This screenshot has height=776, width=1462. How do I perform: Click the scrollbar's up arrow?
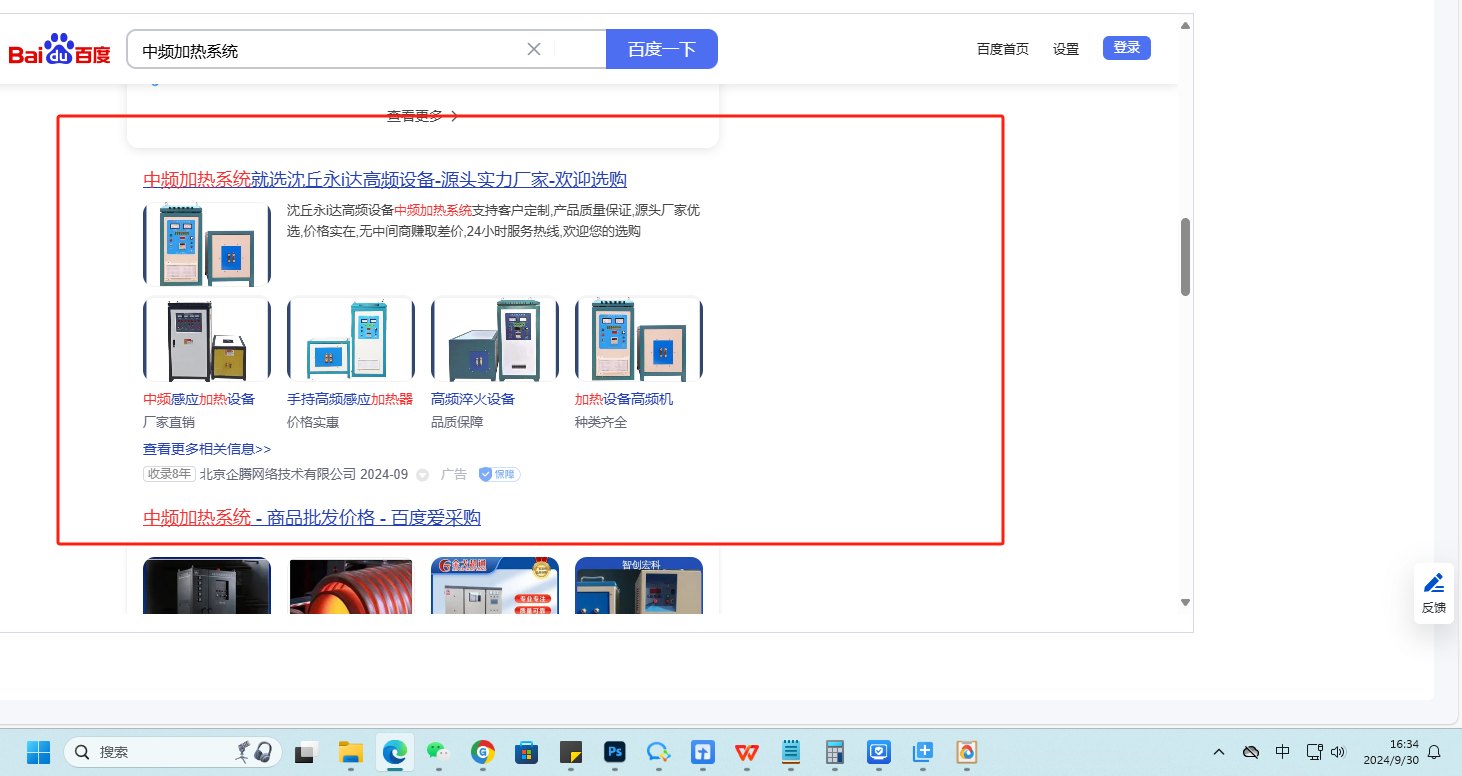(1185, 25)
